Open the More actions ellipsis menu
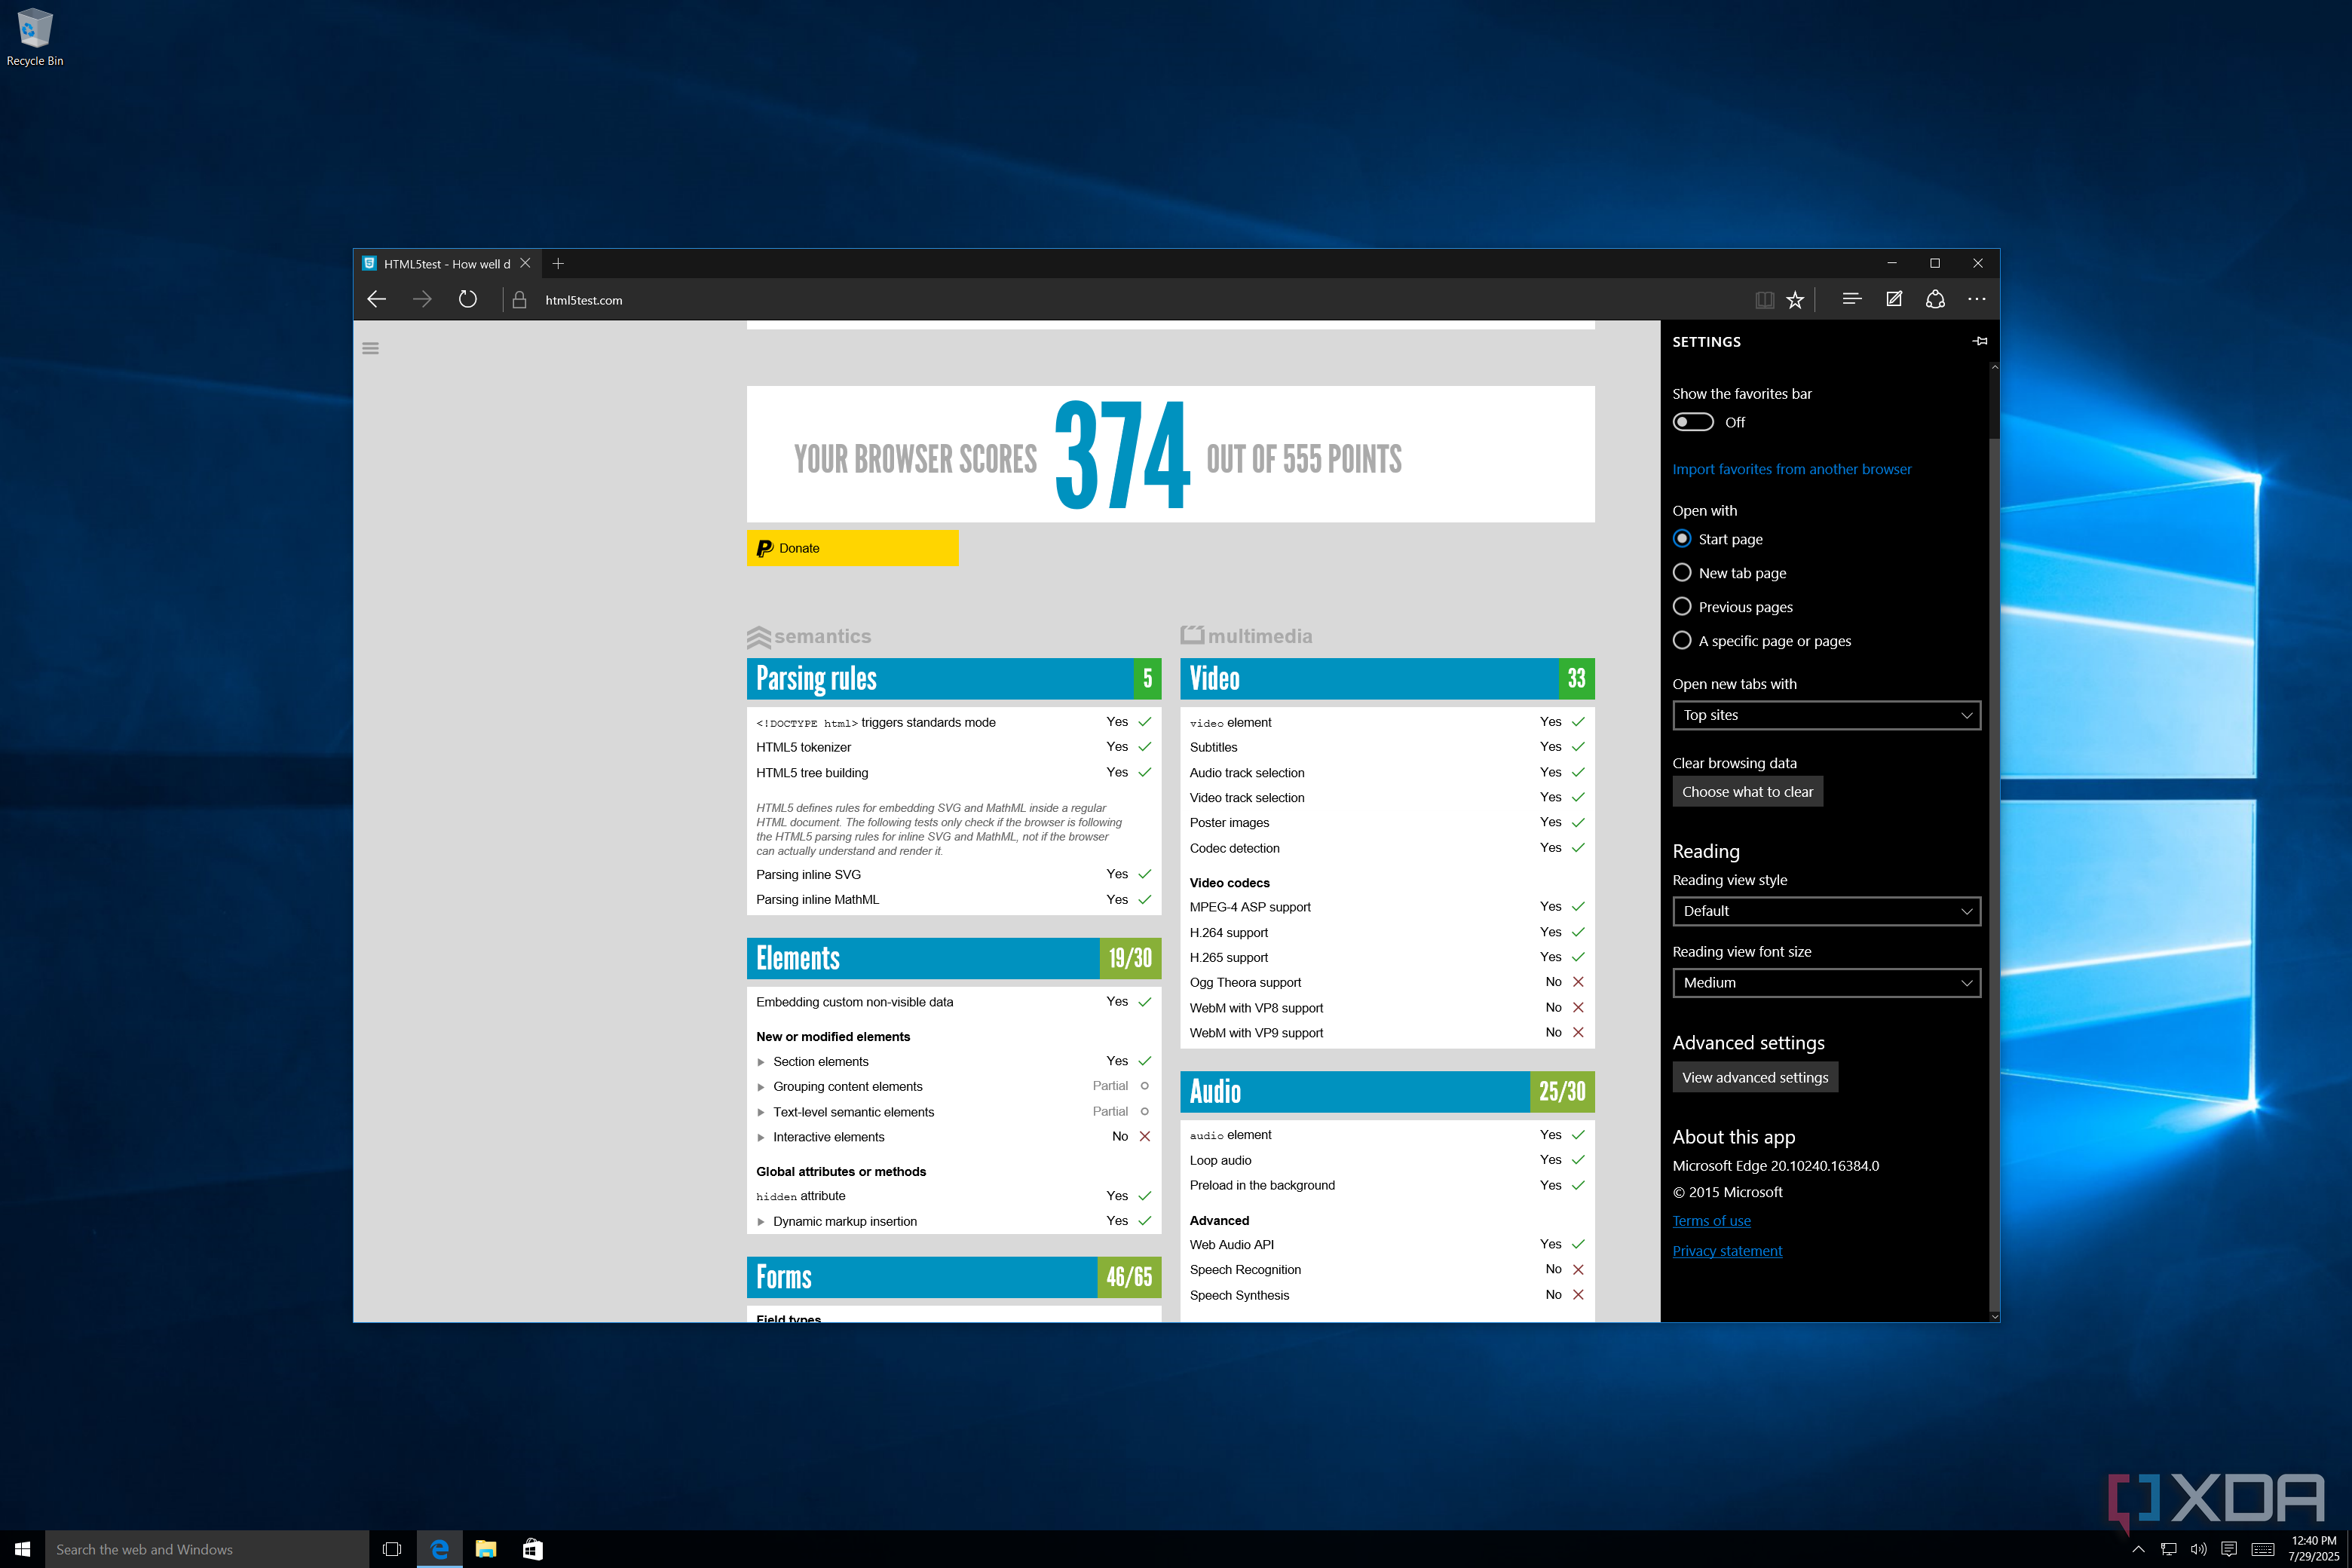Image resolution: width=2352 pixels, height=1568 pixels. click(x=1977, y=298)
